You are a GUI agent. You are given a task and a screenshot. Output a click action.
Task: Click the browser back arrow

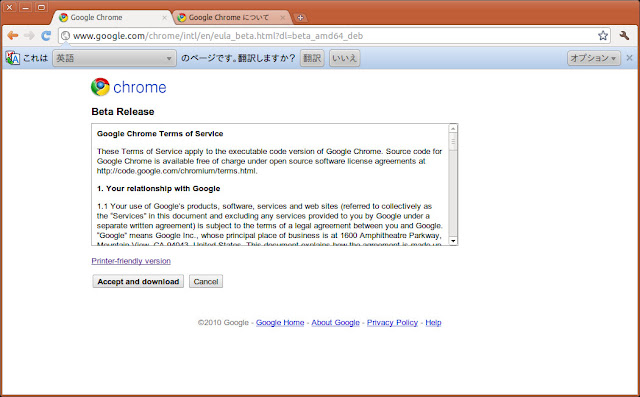13,36
